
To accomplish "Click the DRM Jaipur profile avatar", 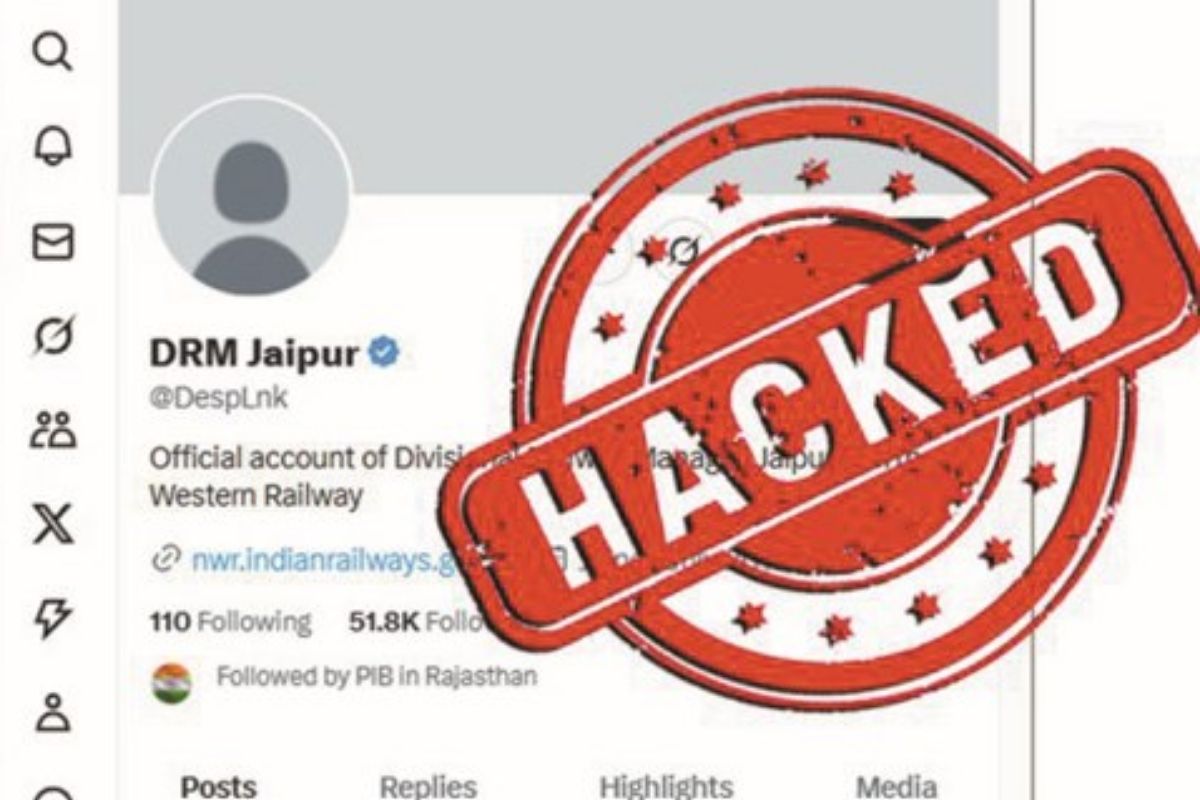I will click(x=251, y=194).
